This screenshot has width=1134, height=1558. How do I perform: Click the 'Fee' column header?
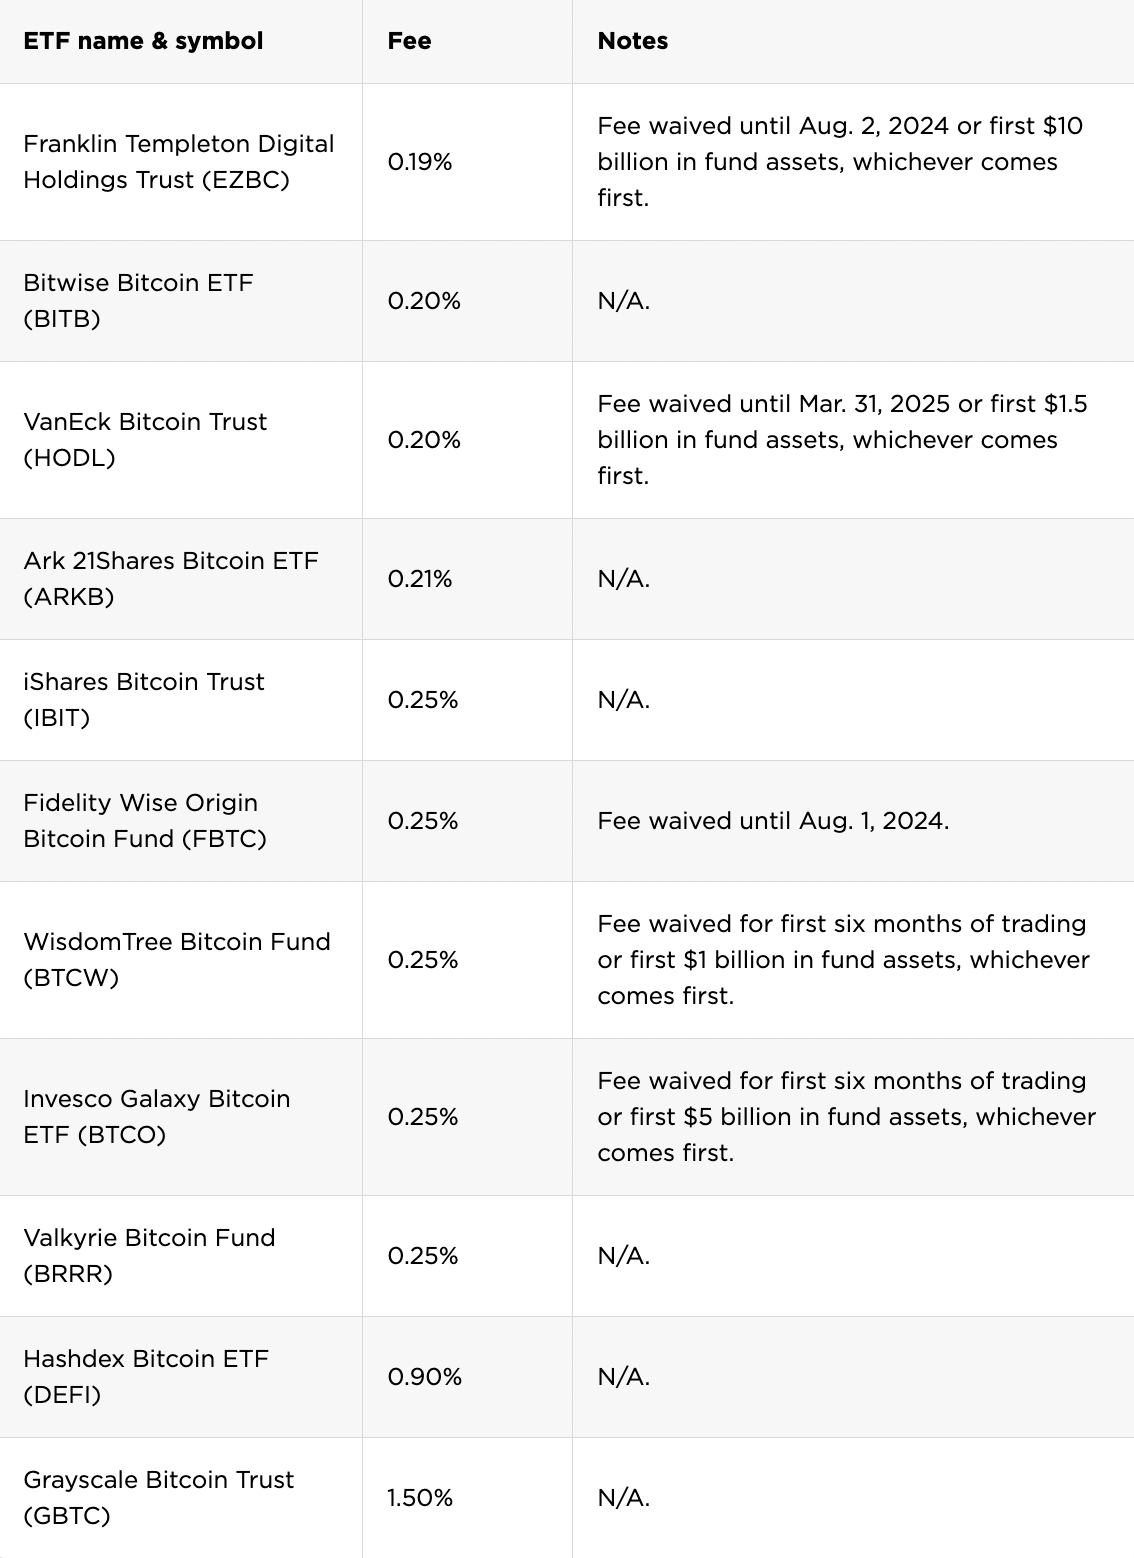(x=409, y=41)
